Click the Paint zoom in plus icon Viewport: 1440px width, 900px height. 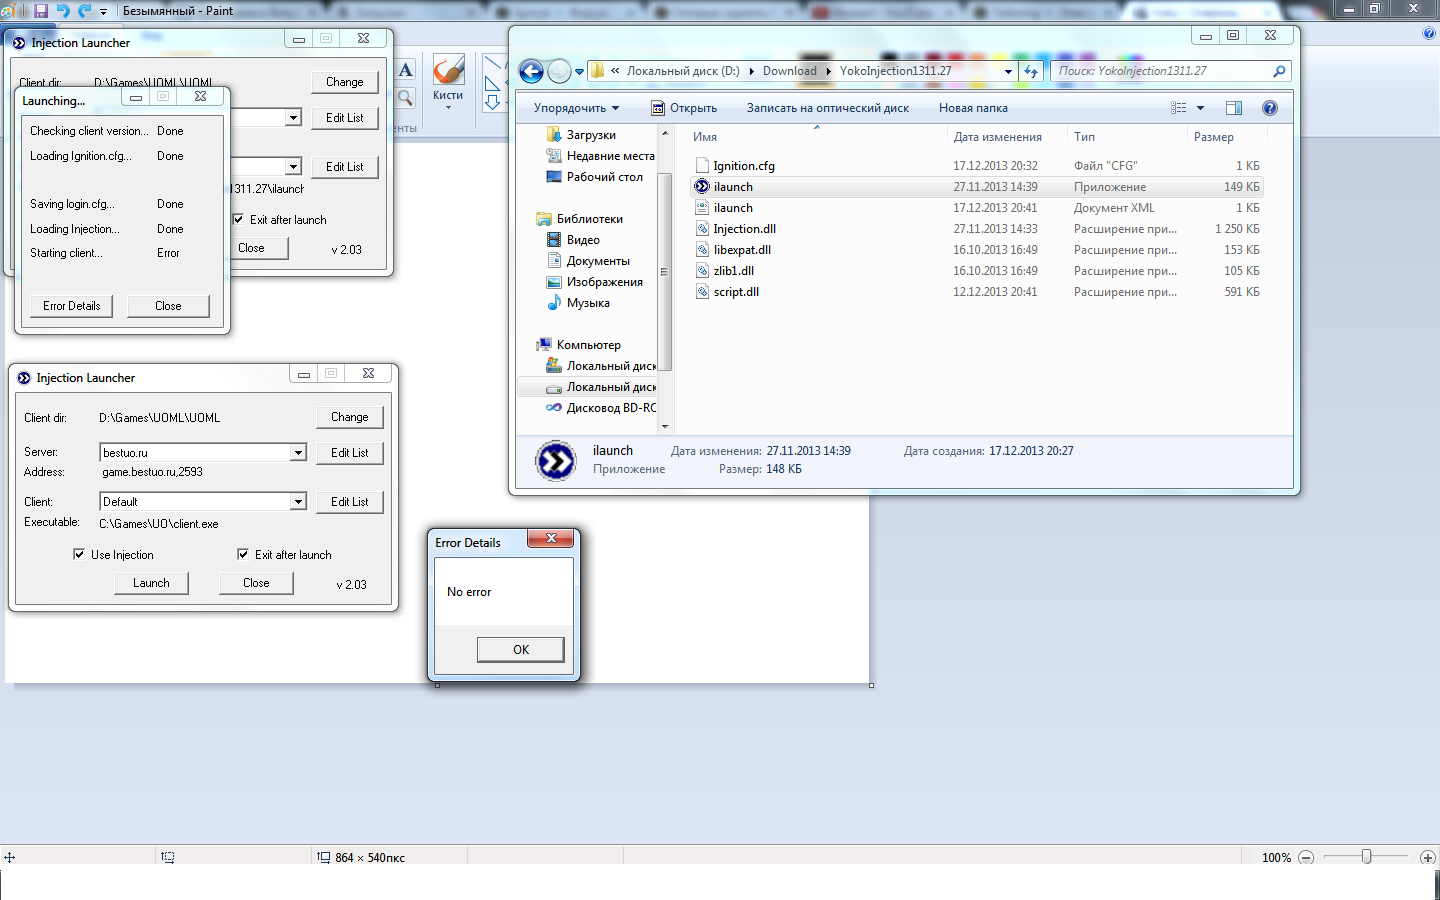point(1428,857)
